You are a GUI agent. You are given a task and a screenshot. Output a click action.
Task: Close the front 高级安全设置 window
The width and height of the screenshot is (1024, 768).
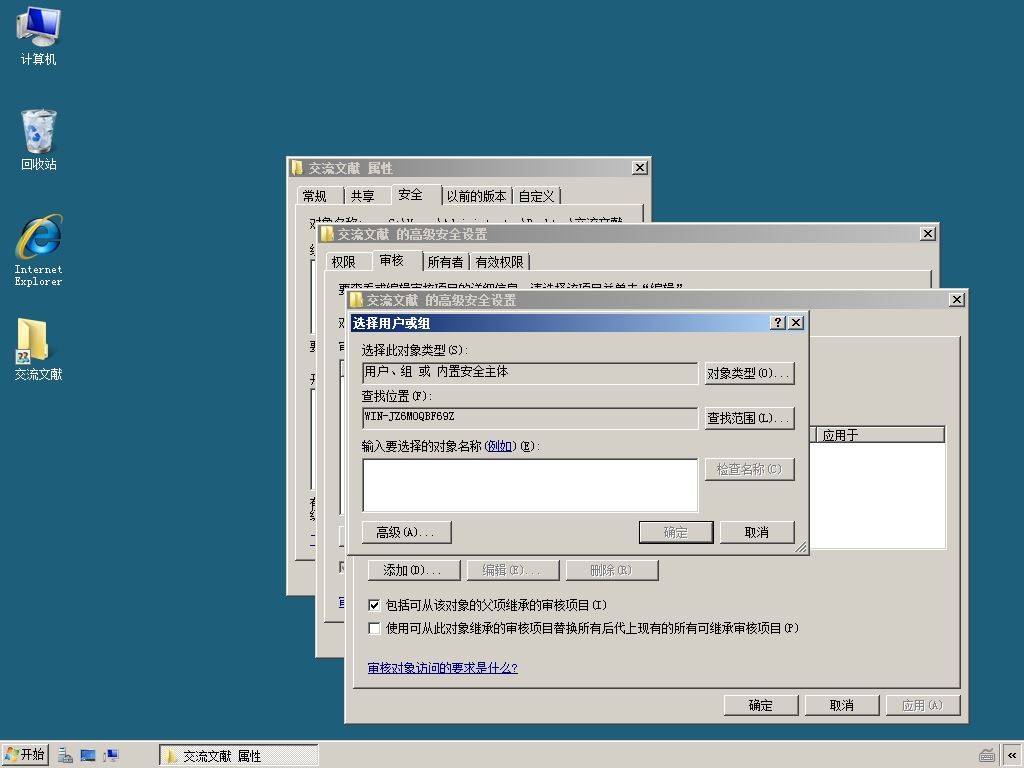(957, 300)
